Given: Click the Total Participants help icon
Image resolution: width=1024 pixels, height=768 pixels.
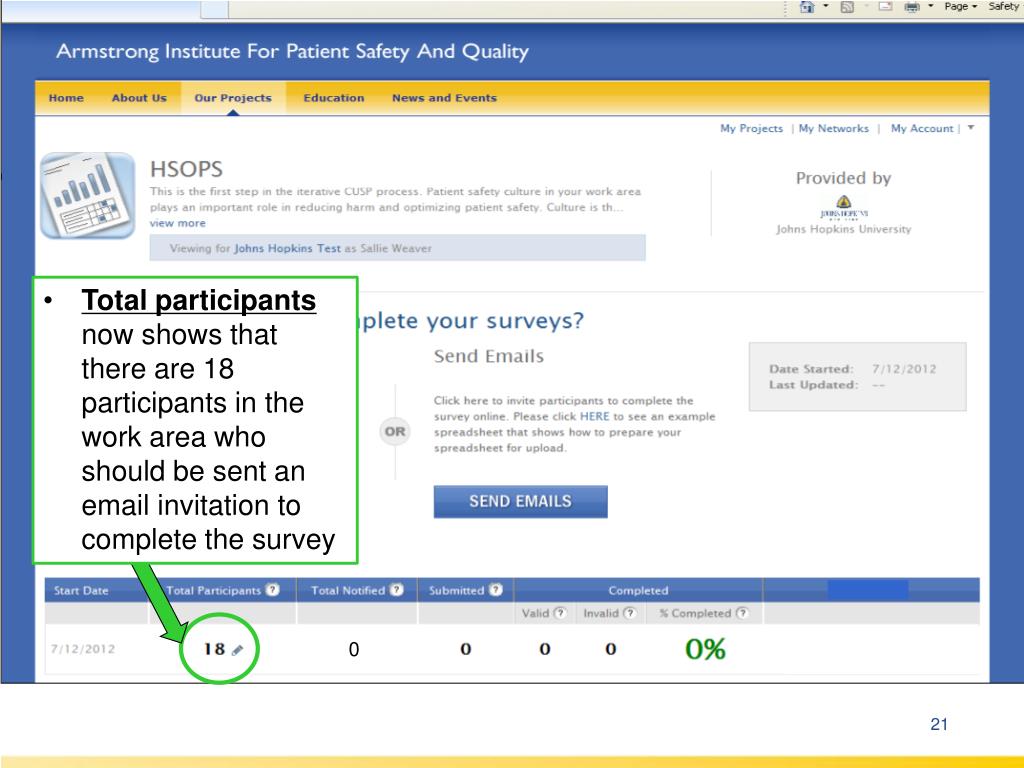Looking at the screenshot, I should [272, 590].
